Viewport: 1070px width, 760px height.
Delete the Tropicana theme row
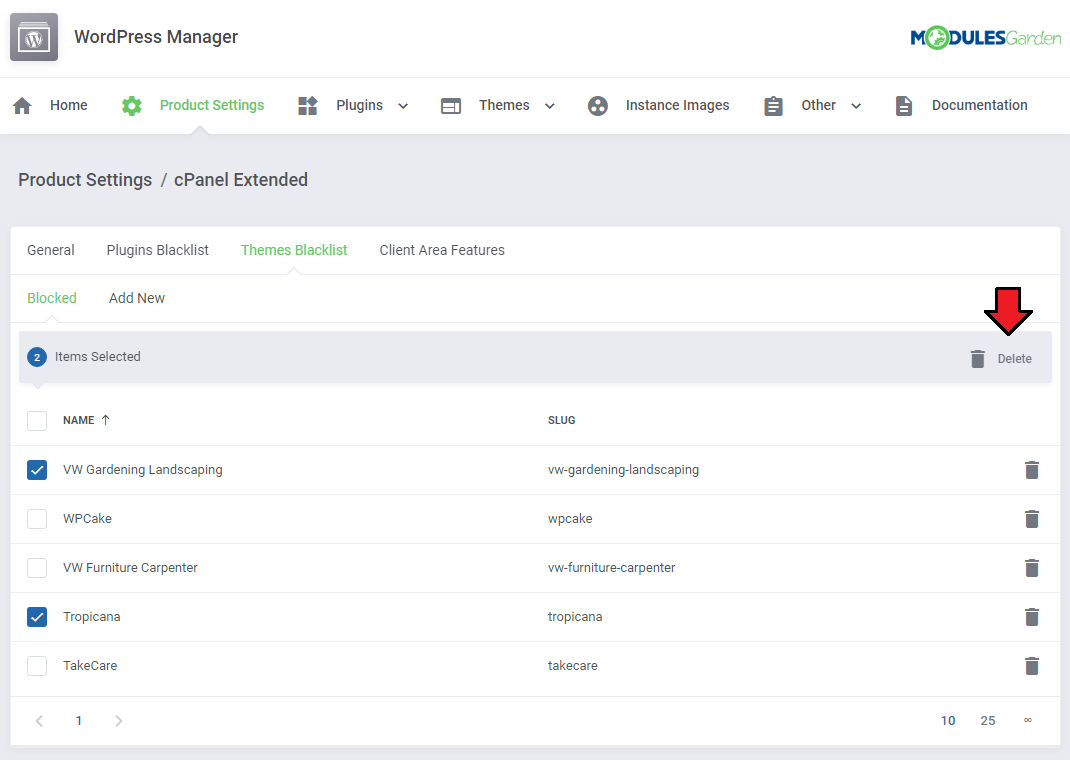pyautogui.click(x=1032, y=617)
